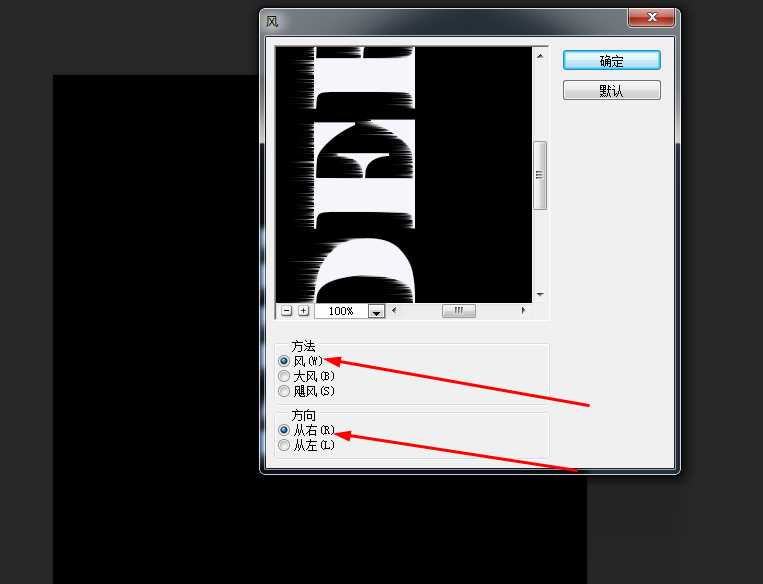Set direction to 从左 (L)
This screenshot has height=584, width=763.
click(x=285, y=445)
